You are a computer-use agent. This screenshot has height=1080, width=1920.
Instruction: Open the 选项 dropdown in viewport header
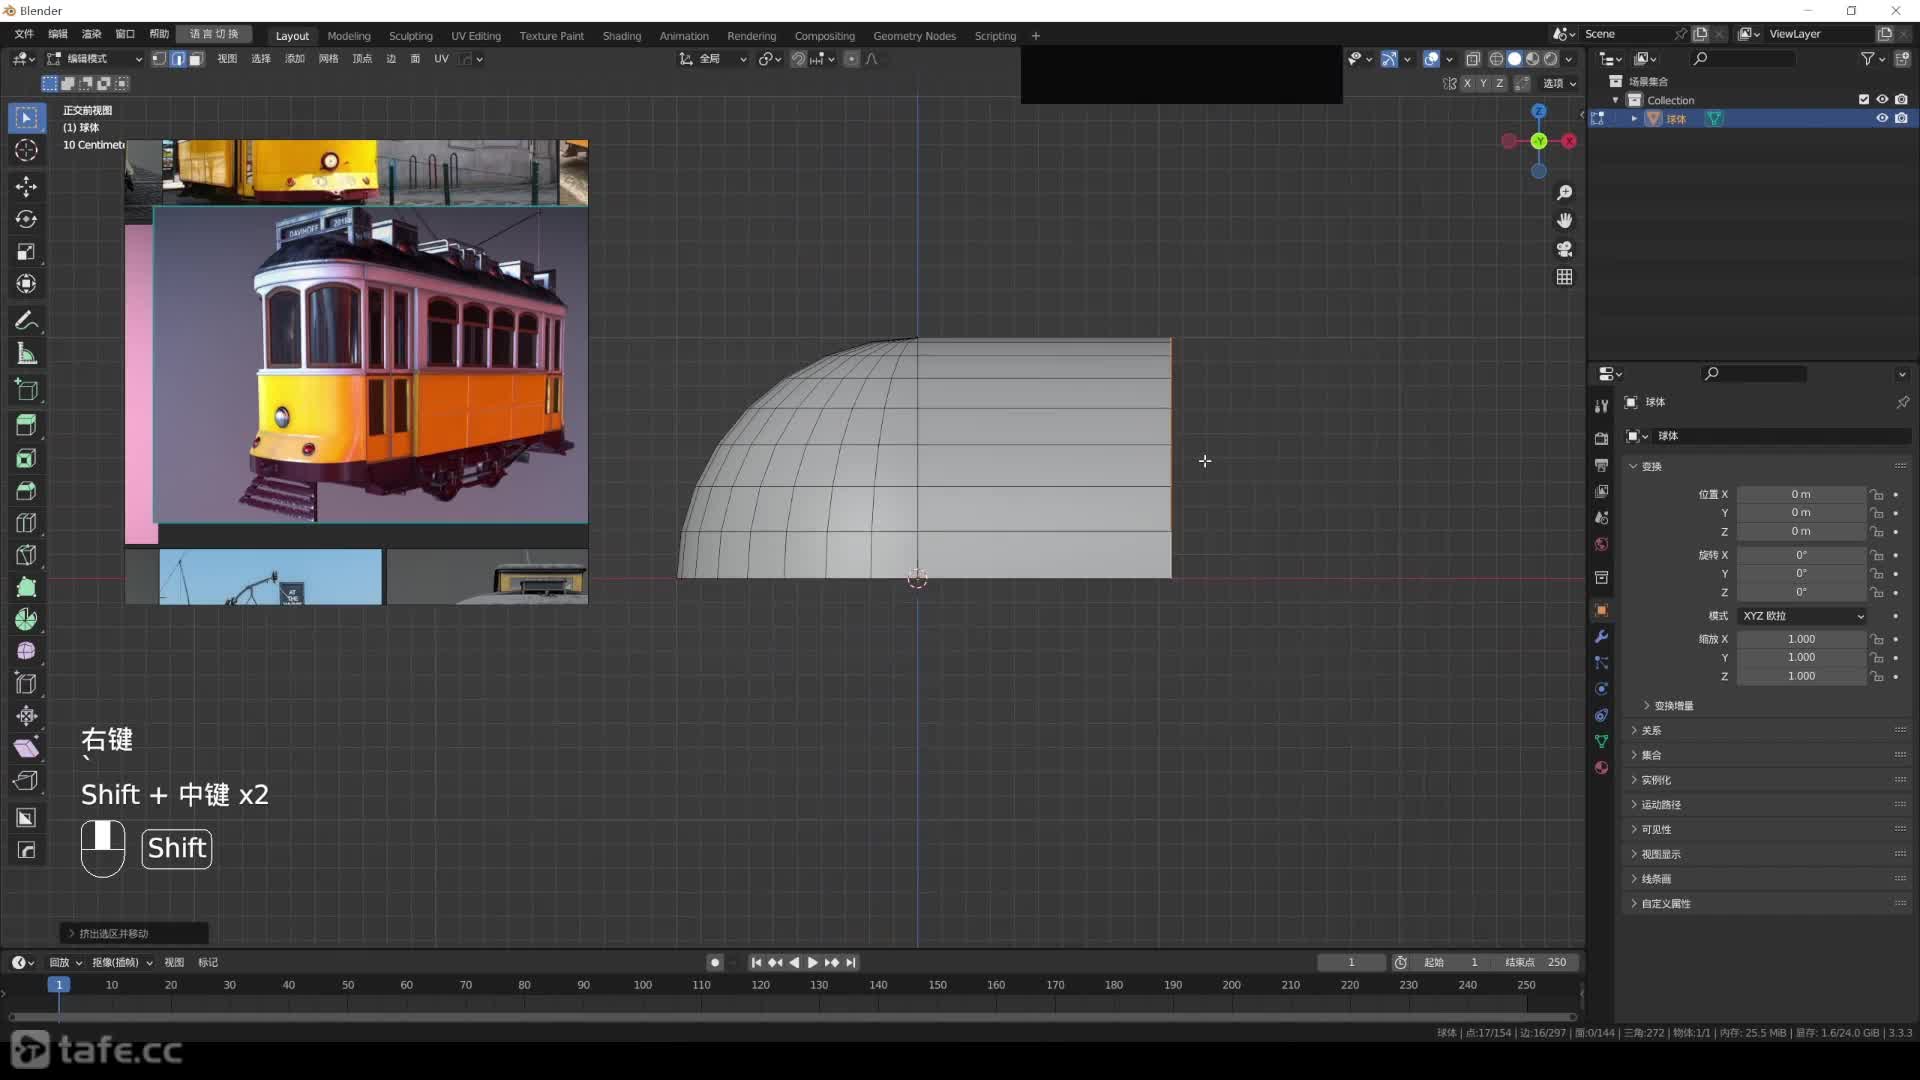point(1559,83)
